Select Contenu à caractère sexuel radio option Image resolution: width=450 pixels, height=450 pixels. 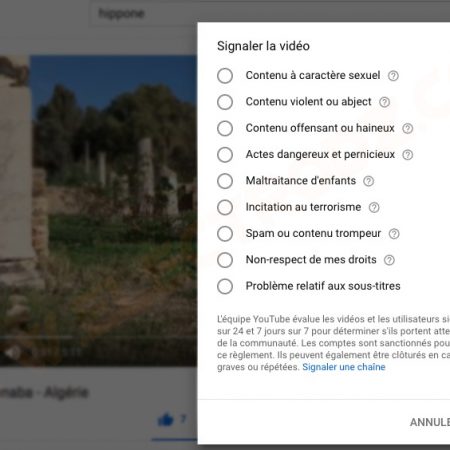(x=225, y=76)
